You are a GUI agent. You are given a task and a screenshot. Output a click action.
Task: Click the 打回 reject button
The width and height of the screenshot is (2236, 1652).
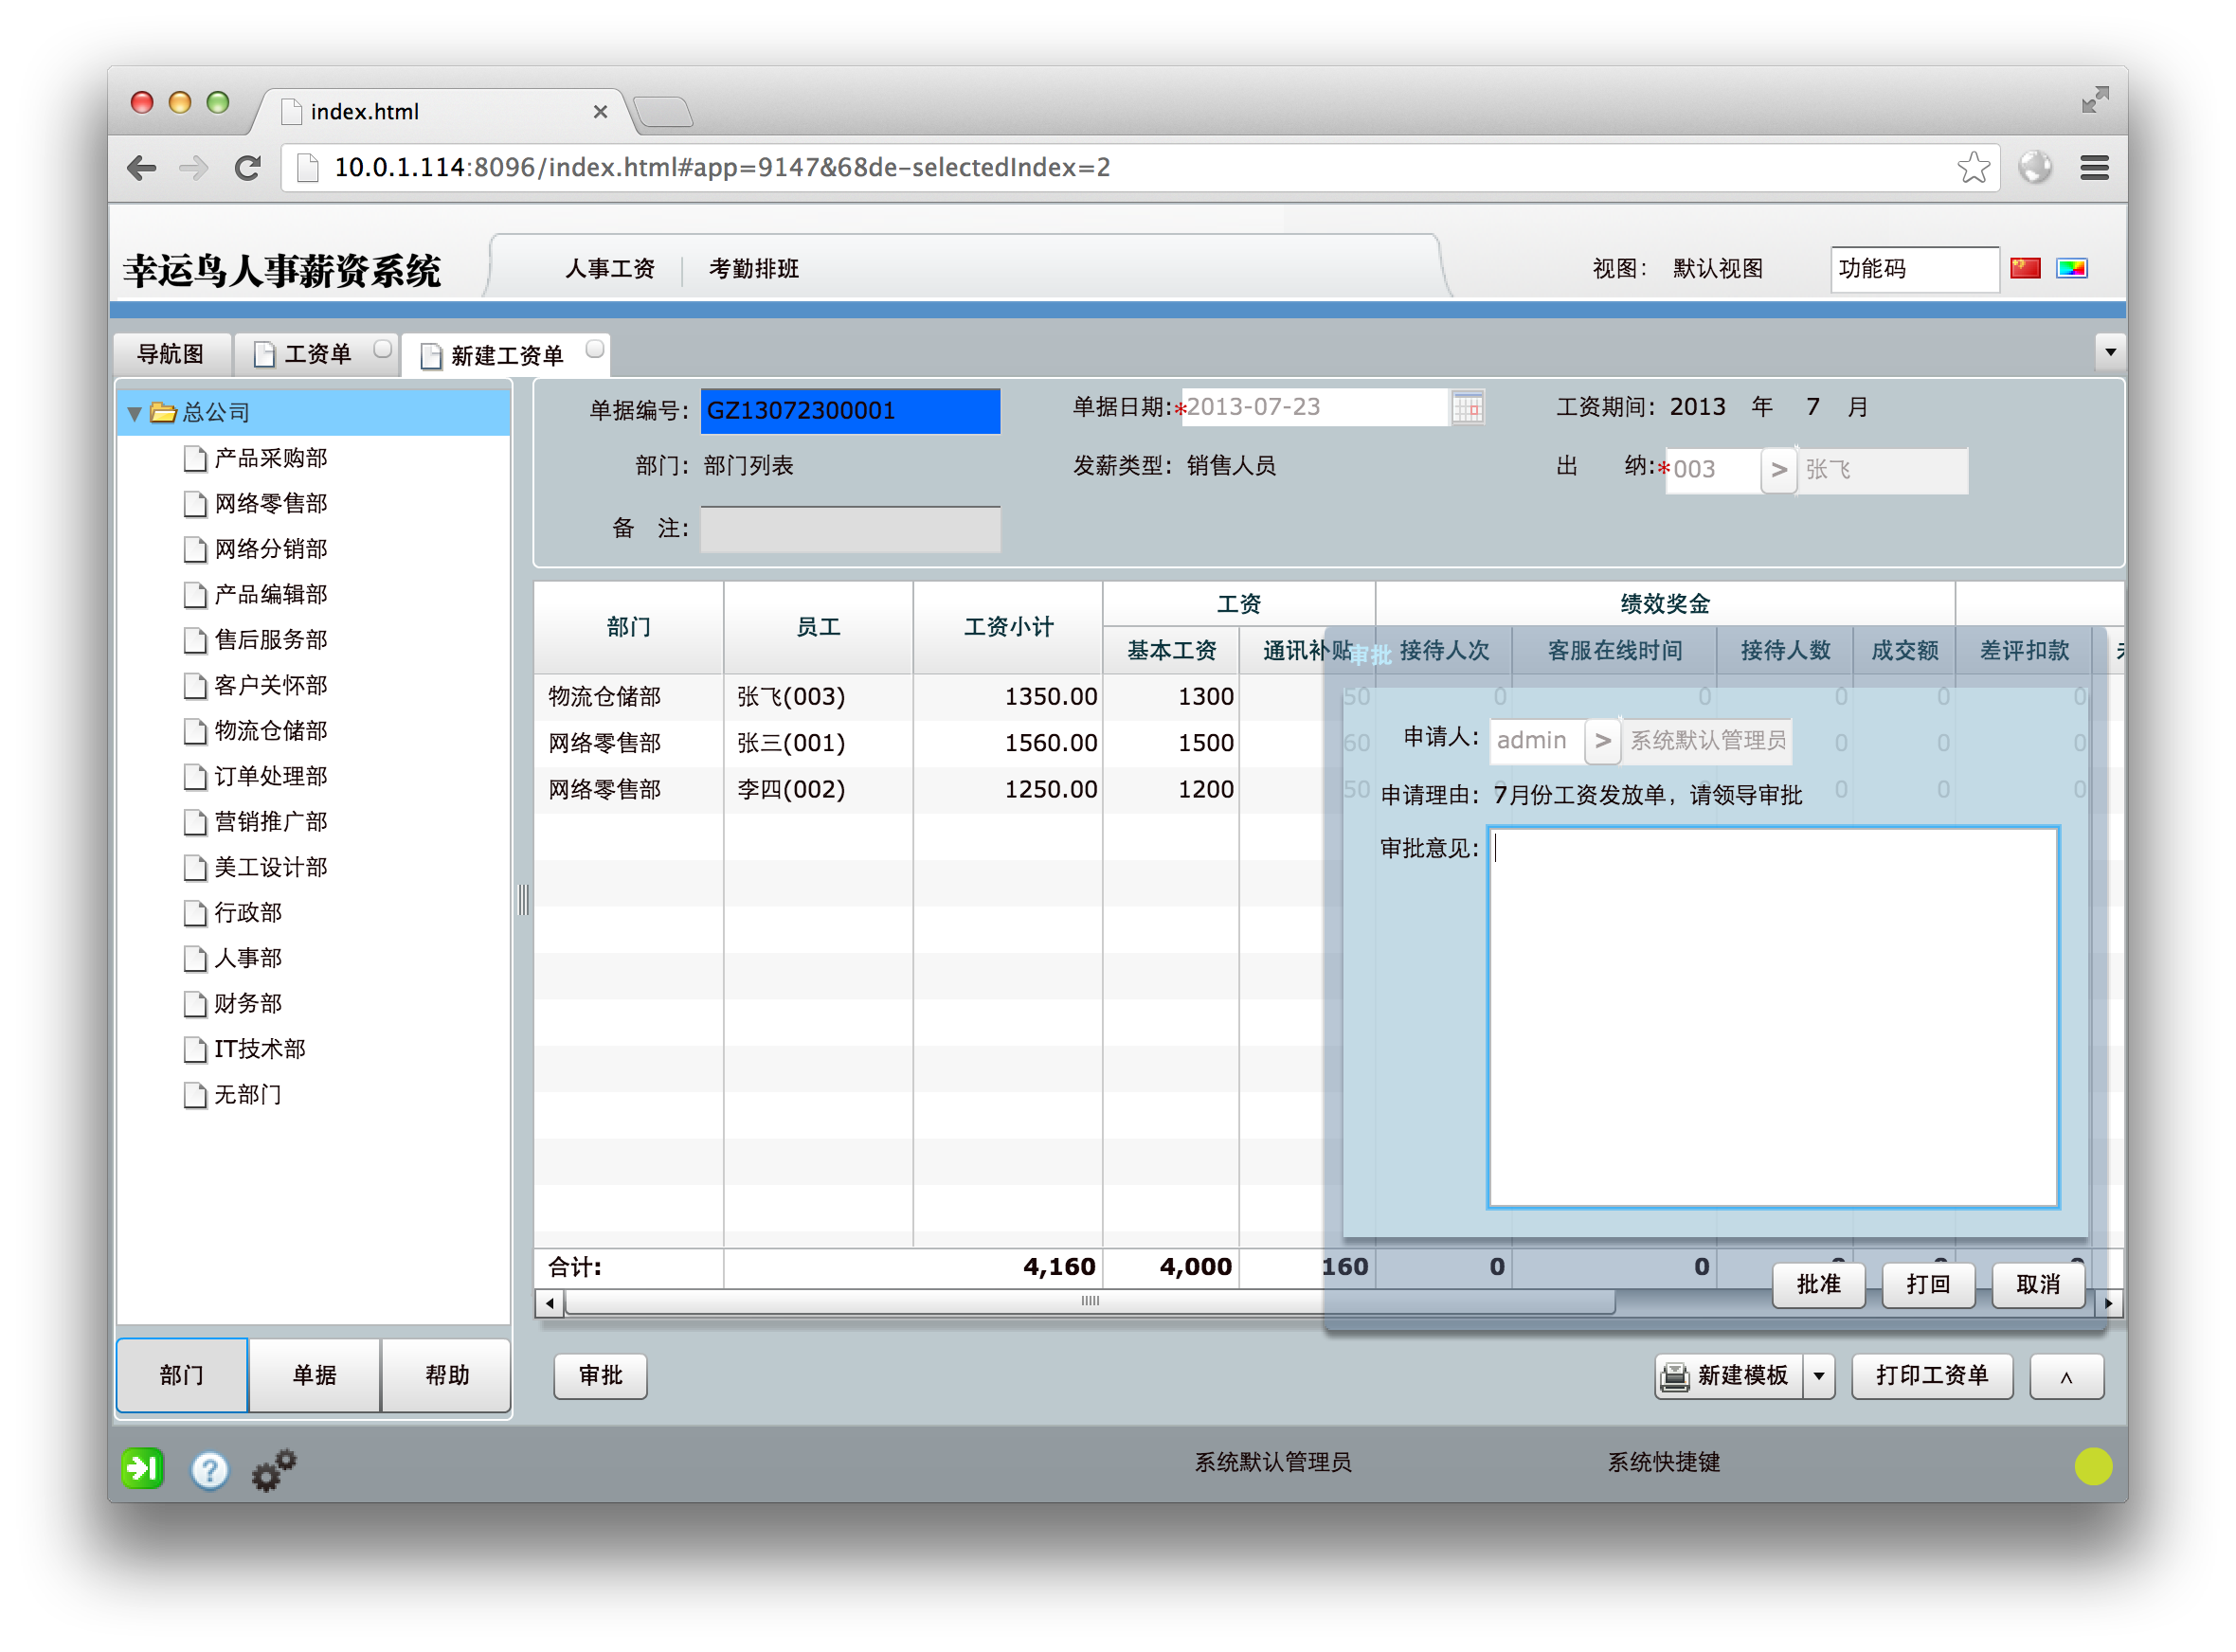[x=1928, y=1284]
